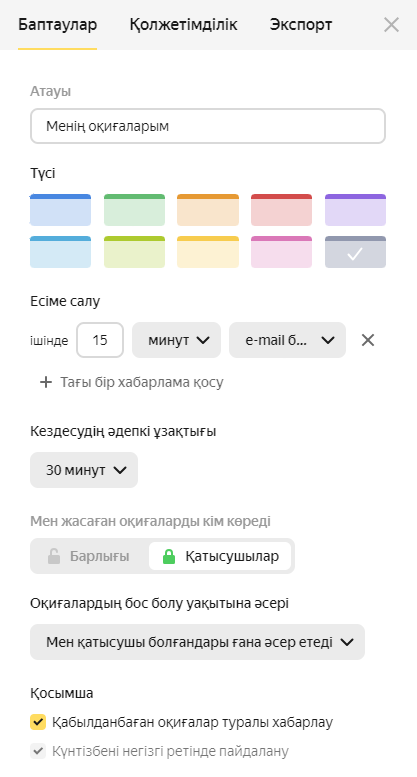Click Тағы бір хабарлама қосу link
Image resolution: width=417 pixels, height=777 pixels.
(142, 382)
